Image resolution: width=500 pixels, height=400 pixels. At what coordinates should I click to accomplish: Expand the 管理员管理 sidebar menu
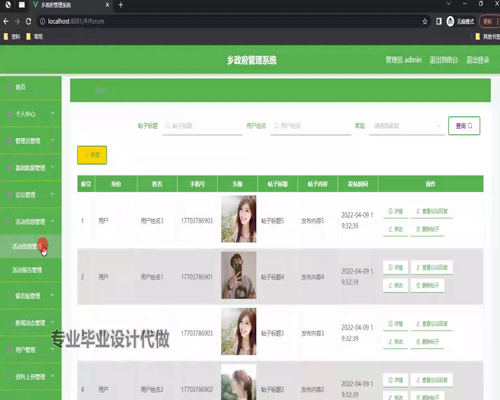31,141
